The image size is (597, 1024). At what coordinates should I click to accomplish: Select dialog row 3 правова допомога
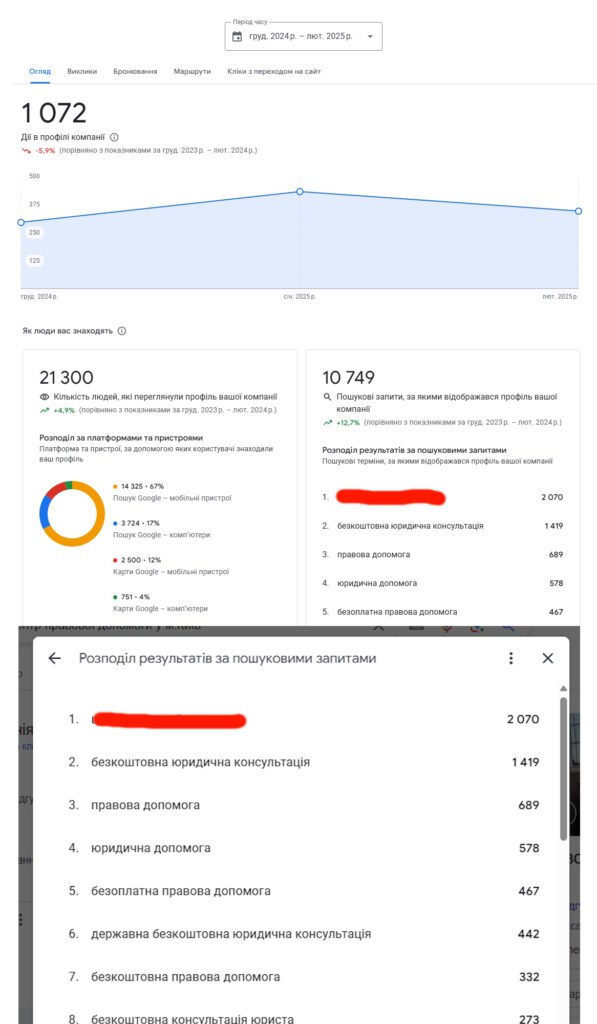304,805
